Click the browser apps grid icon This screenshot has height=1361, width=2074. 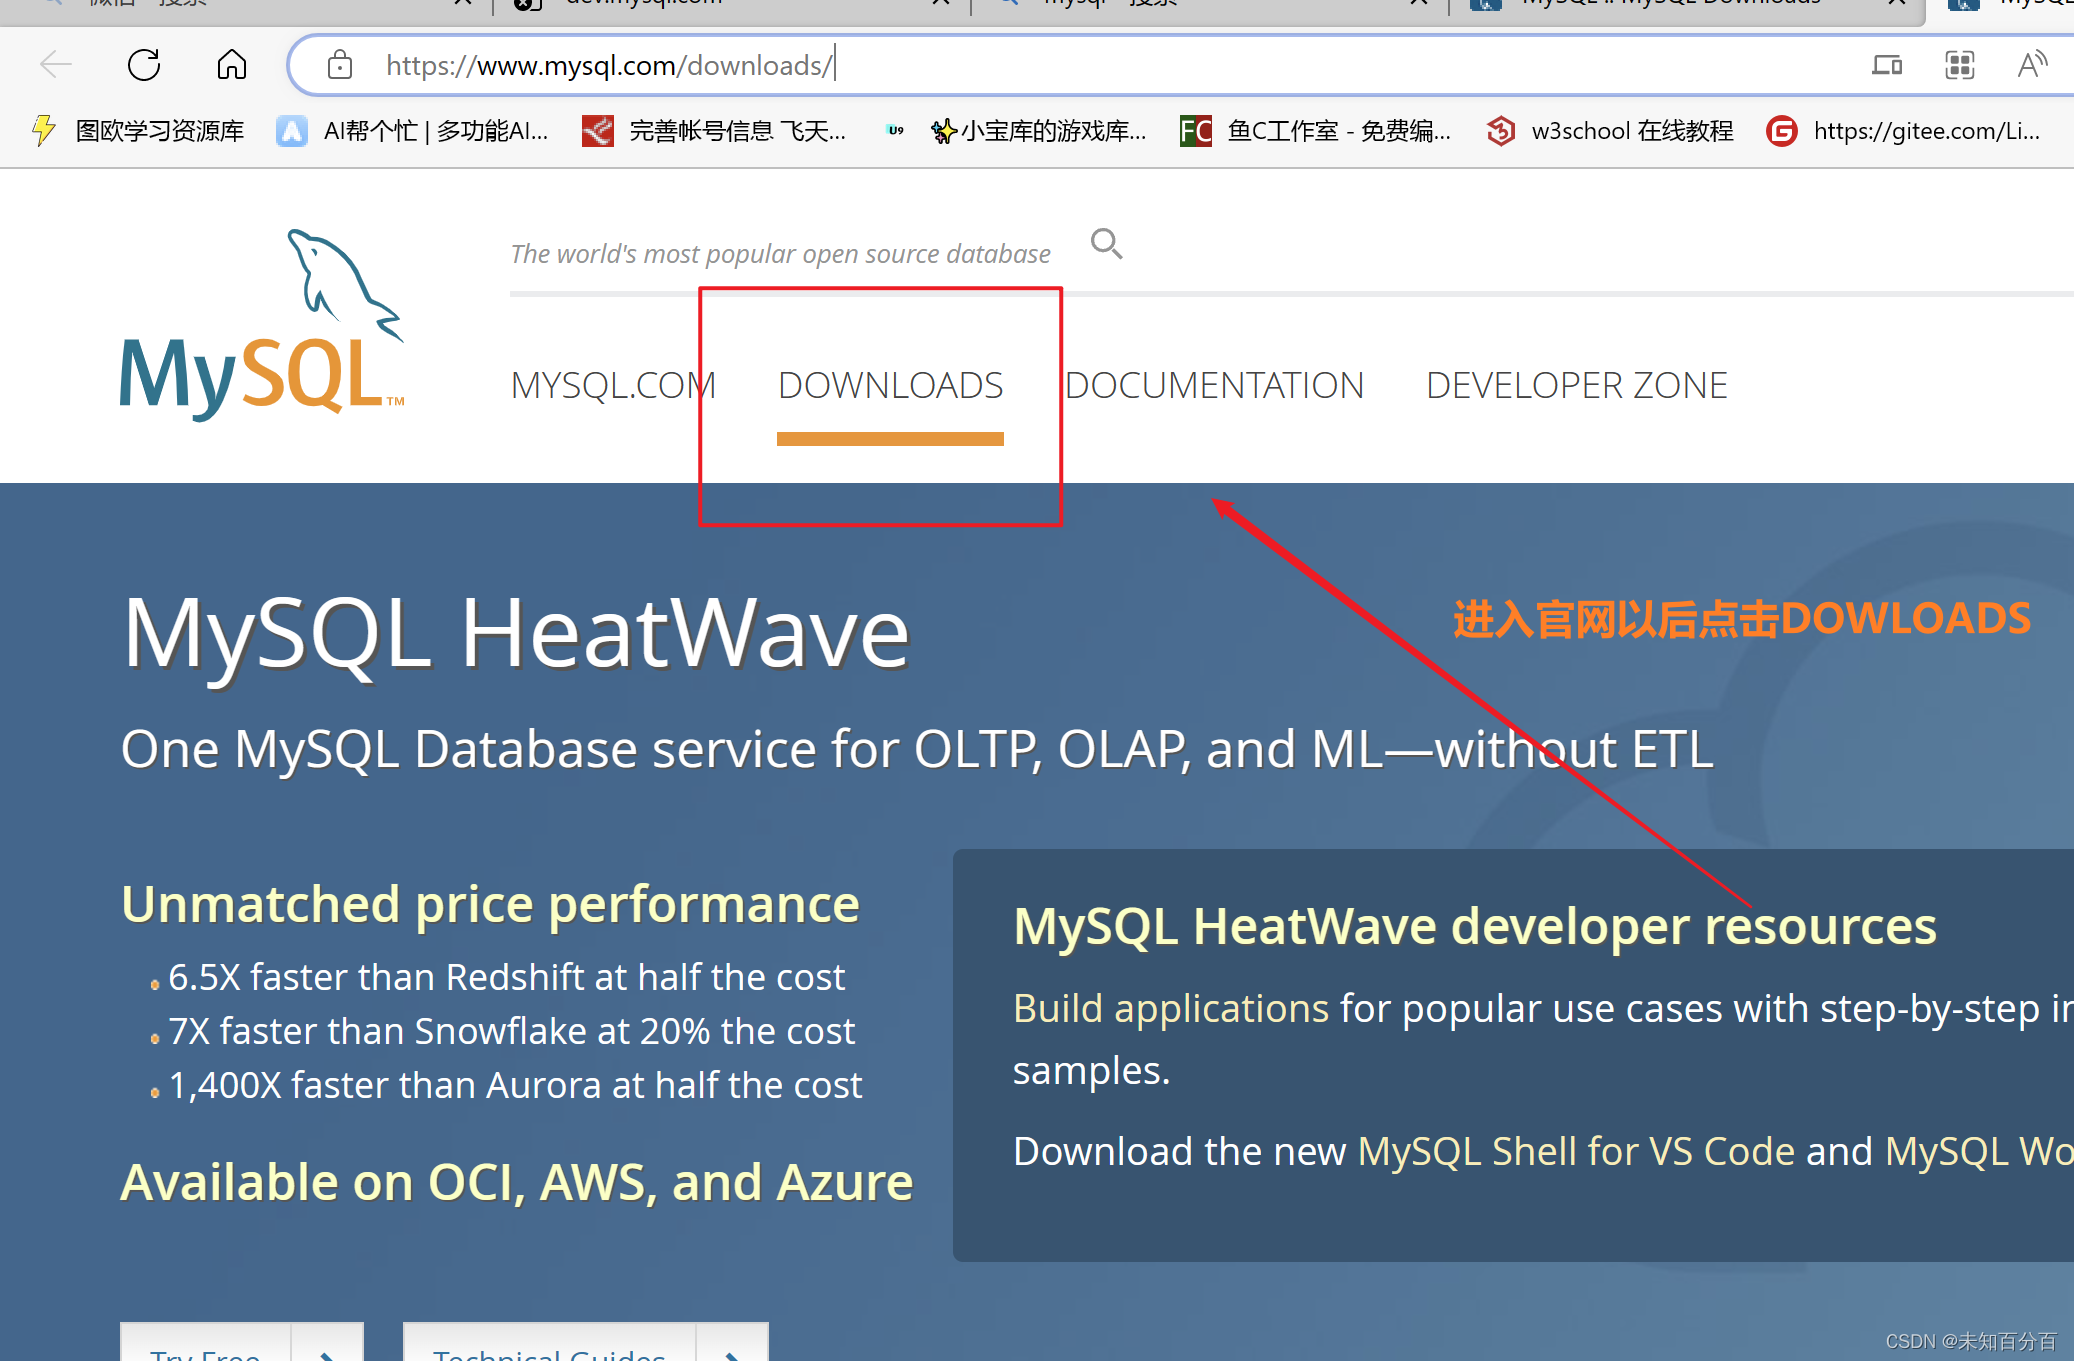coord(1959,65)
